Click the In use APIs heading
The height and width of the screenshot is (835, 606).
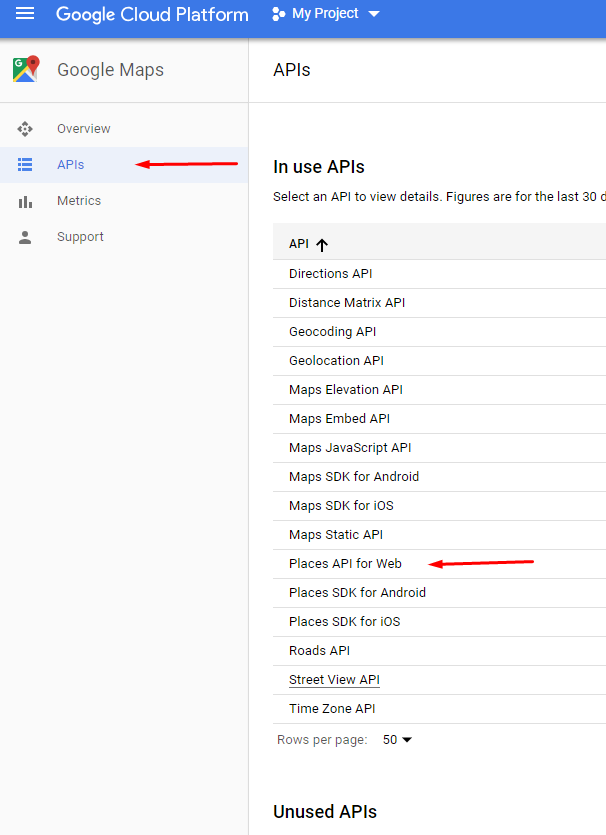[x=318, y=167]
